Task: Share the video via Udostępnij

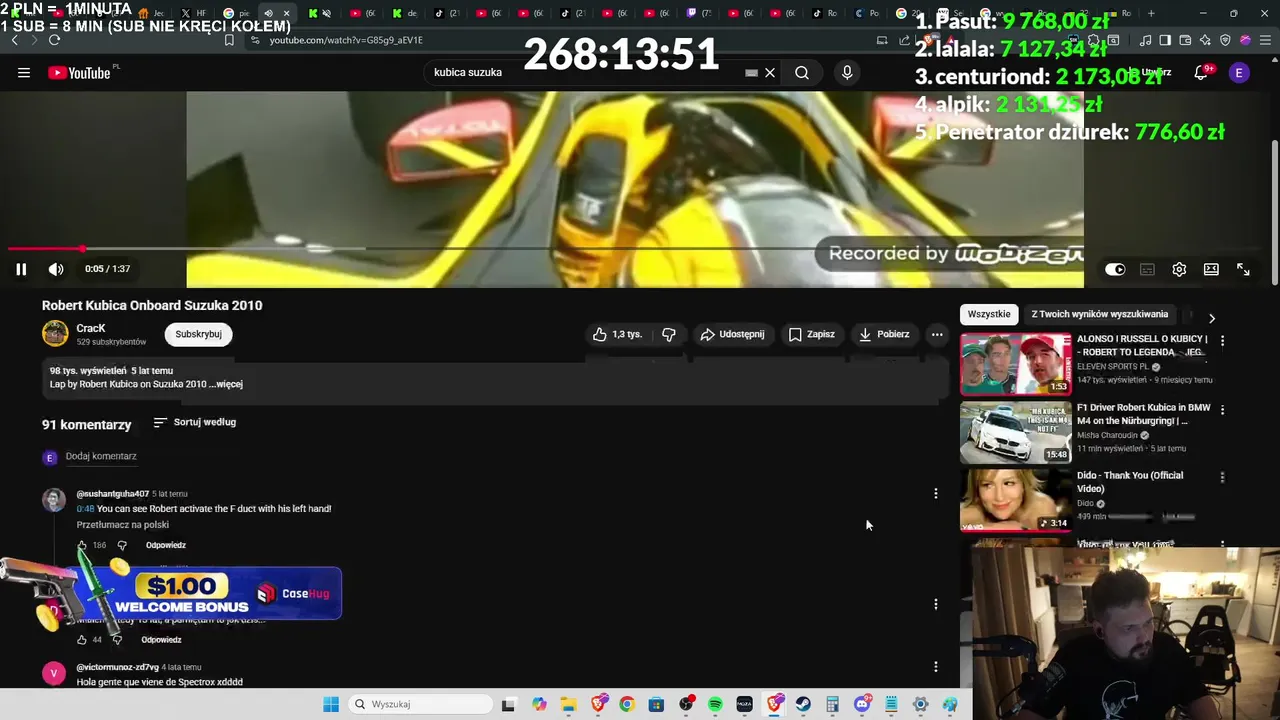Action: pos(733,334)
